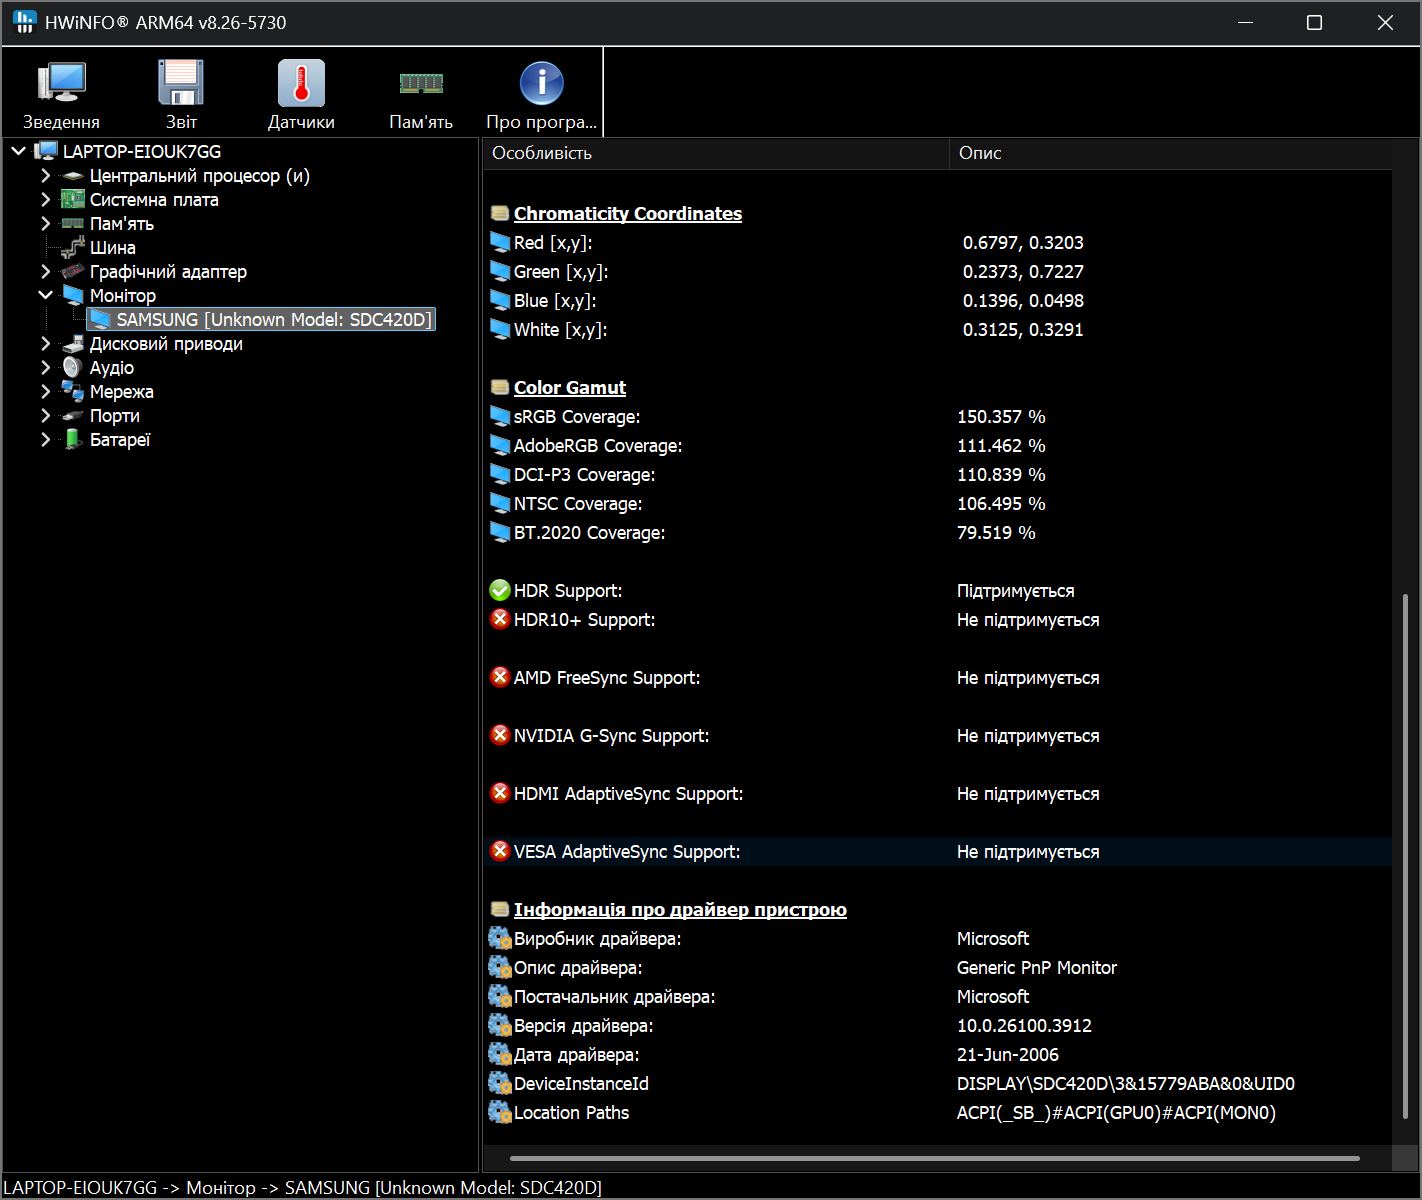Click the Шина bus icon

pyautogui.click(x=73, y=247)
